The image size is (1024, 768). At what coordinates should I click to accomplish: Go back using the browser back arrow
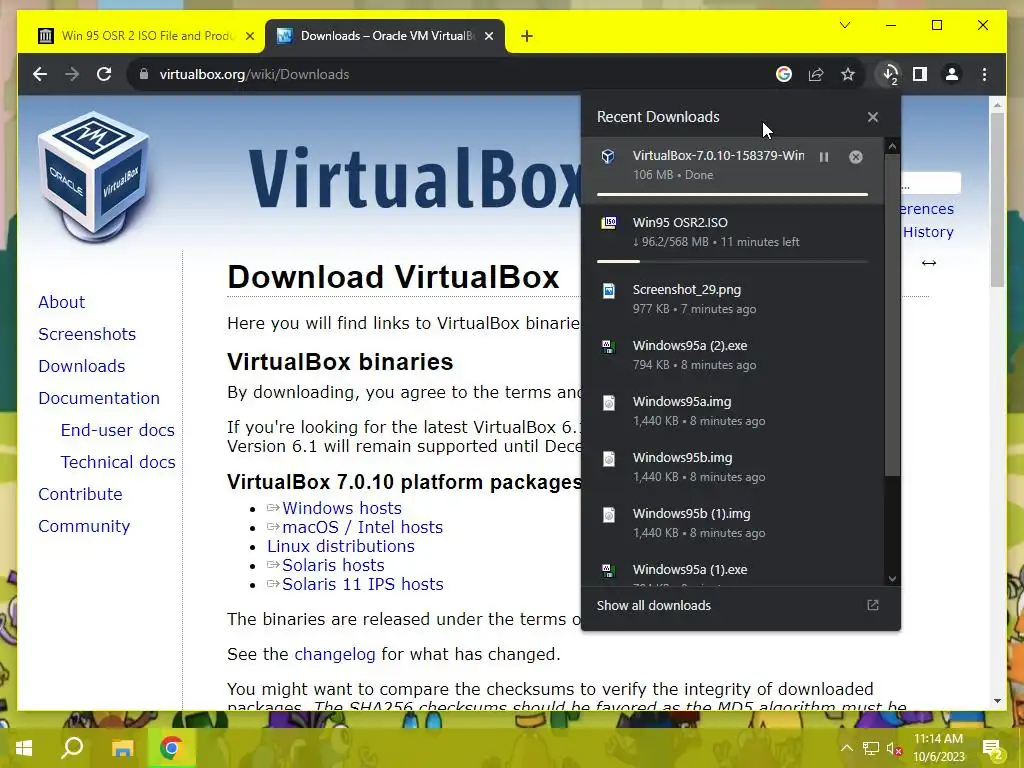(40, 74)
